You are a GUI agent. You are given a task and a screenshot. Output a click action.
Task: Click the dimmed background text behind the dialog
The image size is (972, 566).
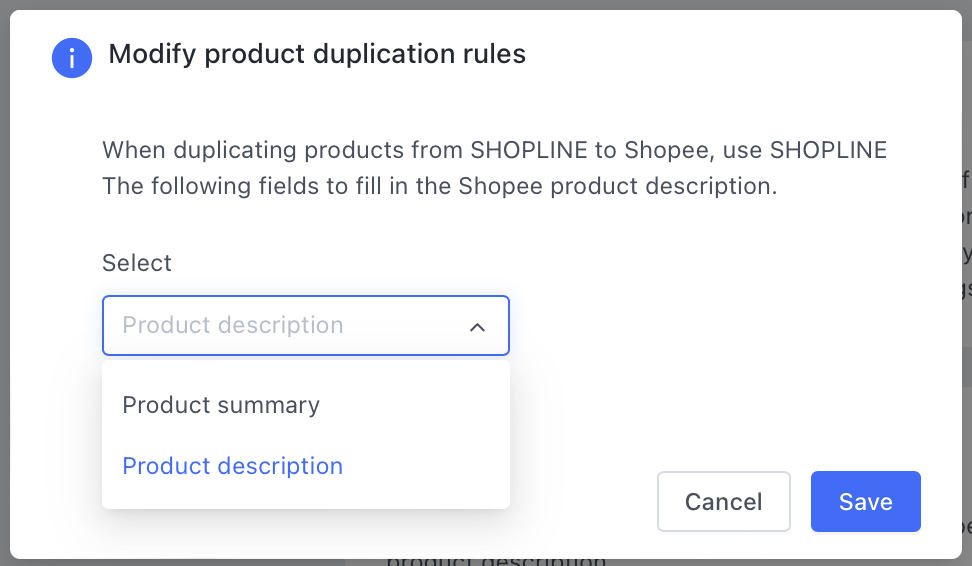coord(496,561)
